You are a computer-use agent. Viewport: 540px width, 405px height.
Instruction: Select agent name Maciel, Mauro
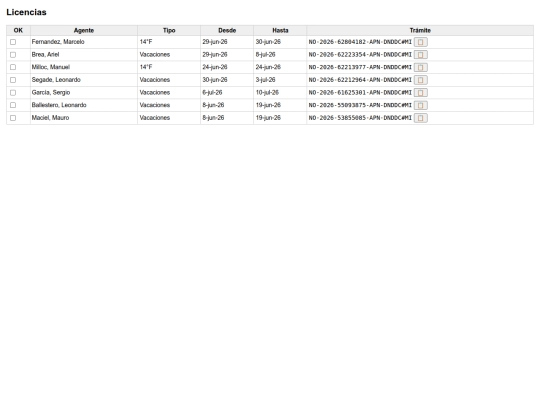50,117
